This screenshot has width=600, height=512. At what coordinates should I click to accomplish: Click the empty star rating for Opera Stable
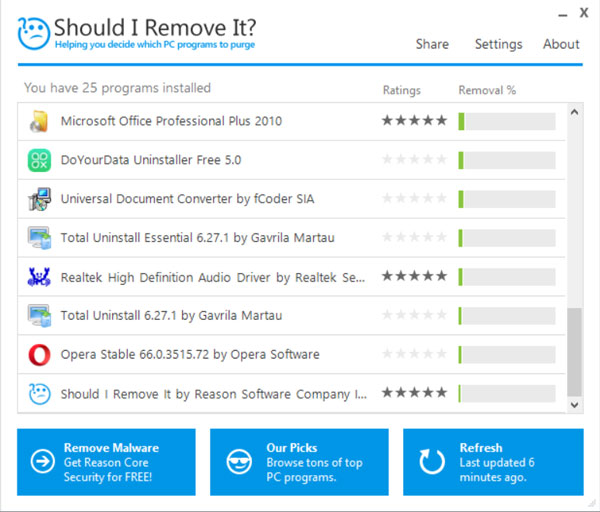click(x=414, y=354)
